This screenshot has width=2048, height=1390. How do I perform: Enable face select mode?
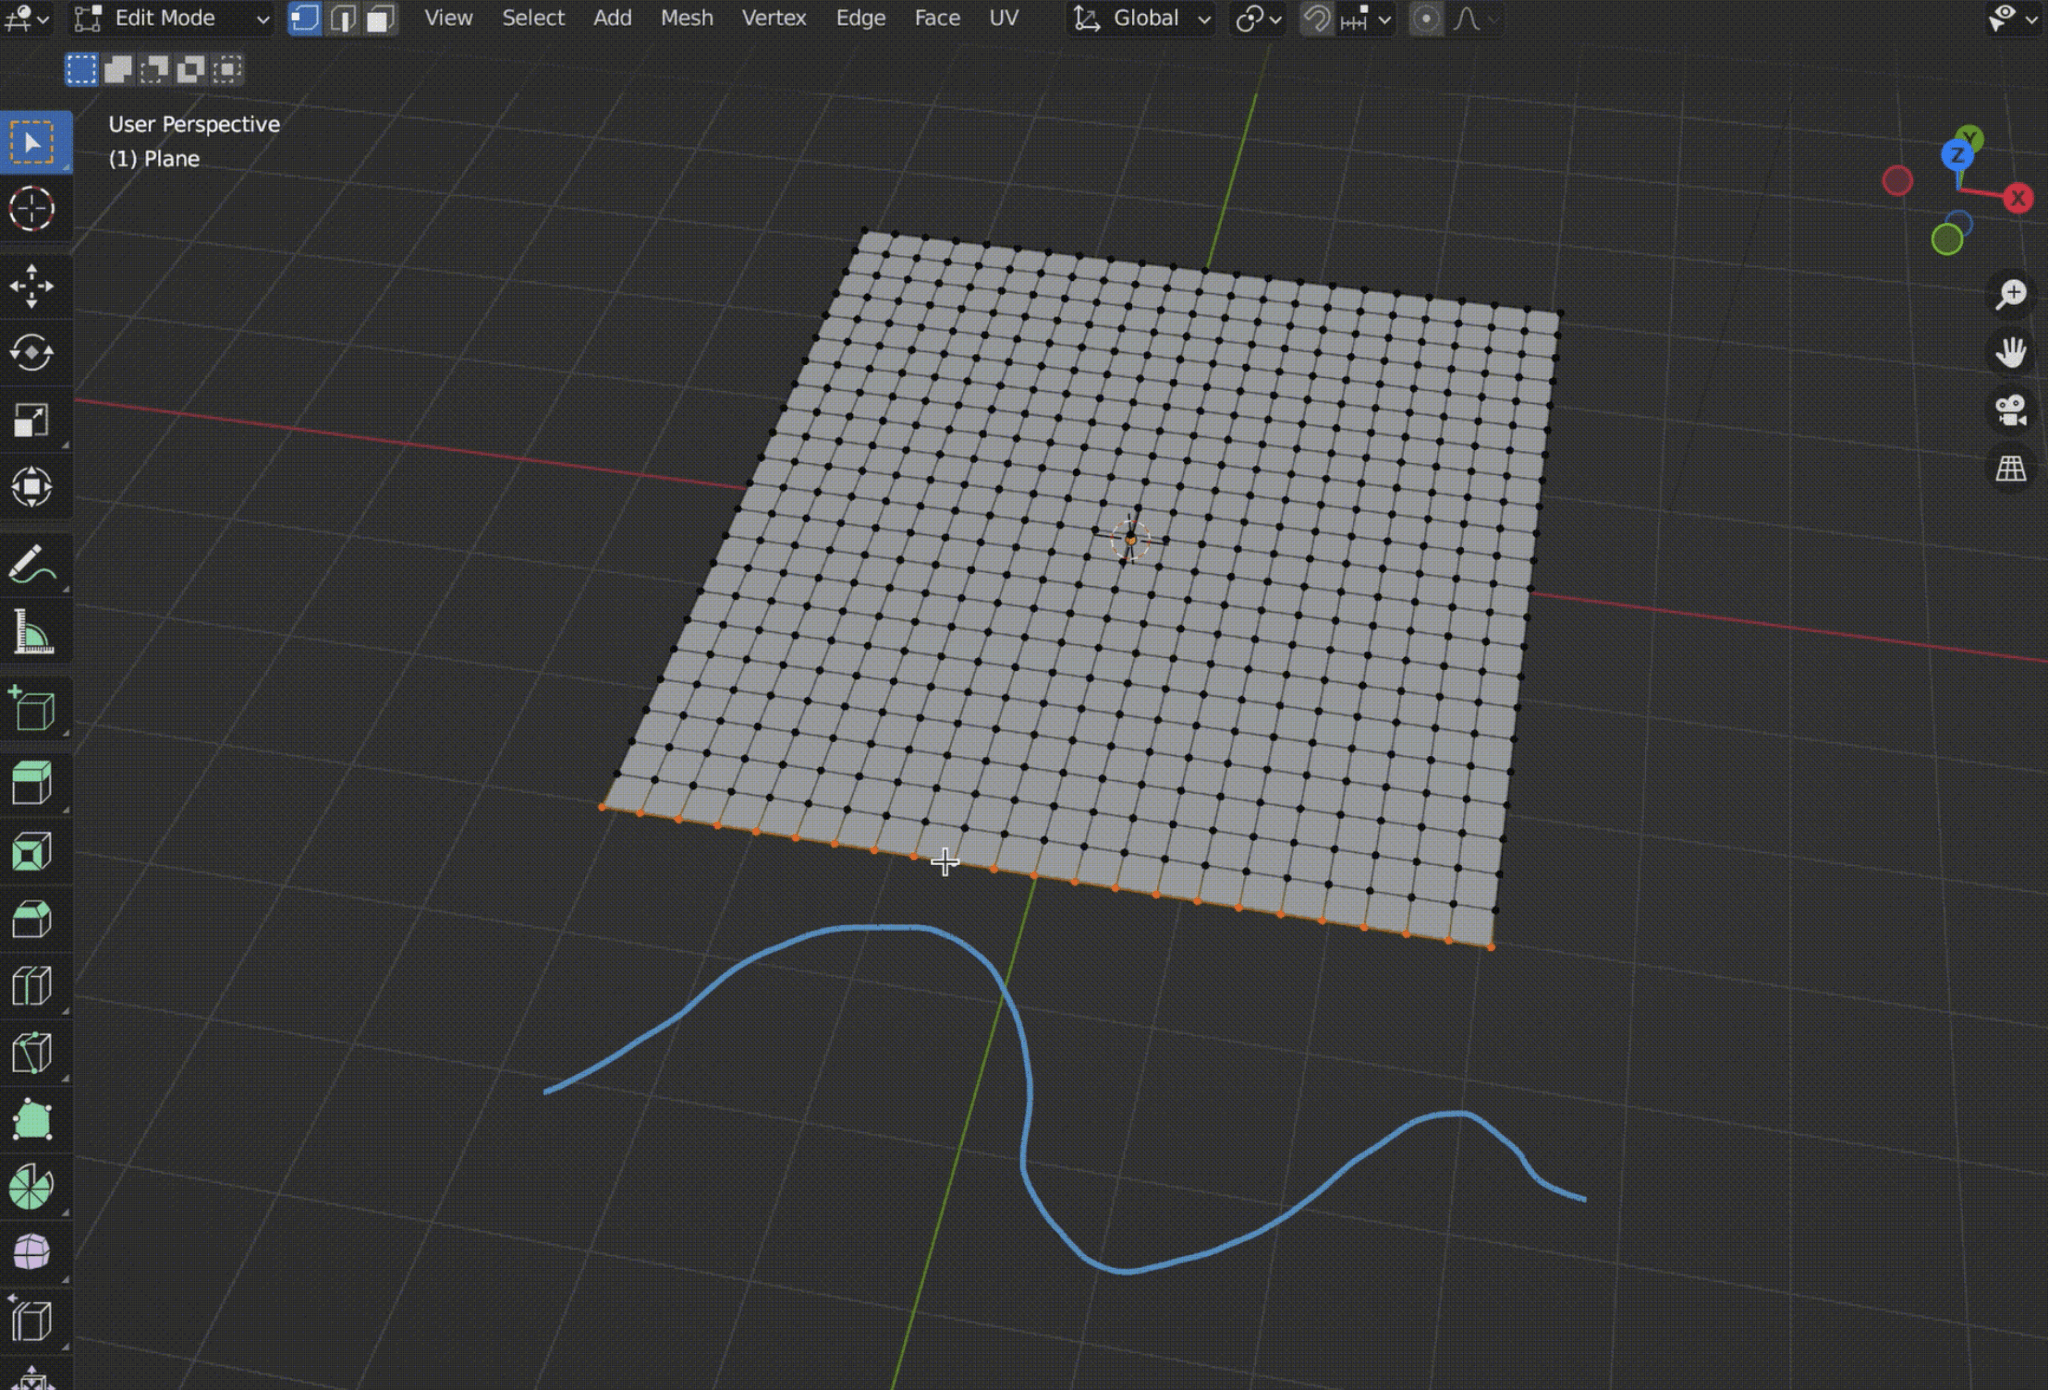[379, 18]
